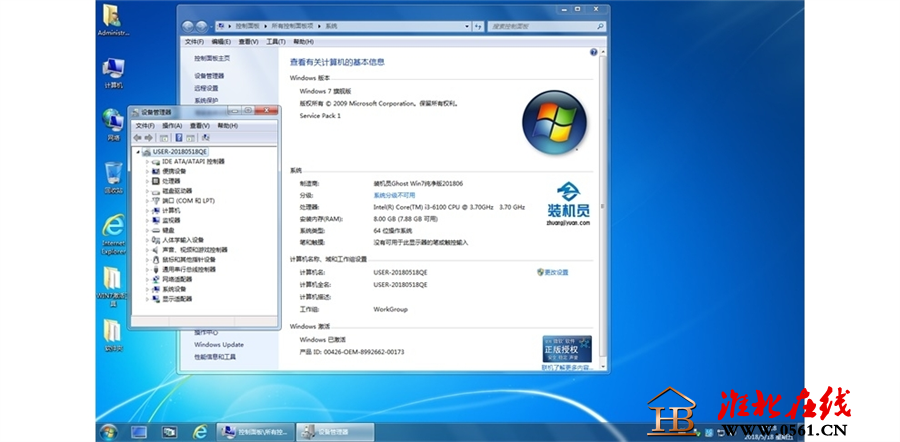Click the 网络 desktop icon
The width and height of the screenshot is (900, 442).
(x=114, y=125)
